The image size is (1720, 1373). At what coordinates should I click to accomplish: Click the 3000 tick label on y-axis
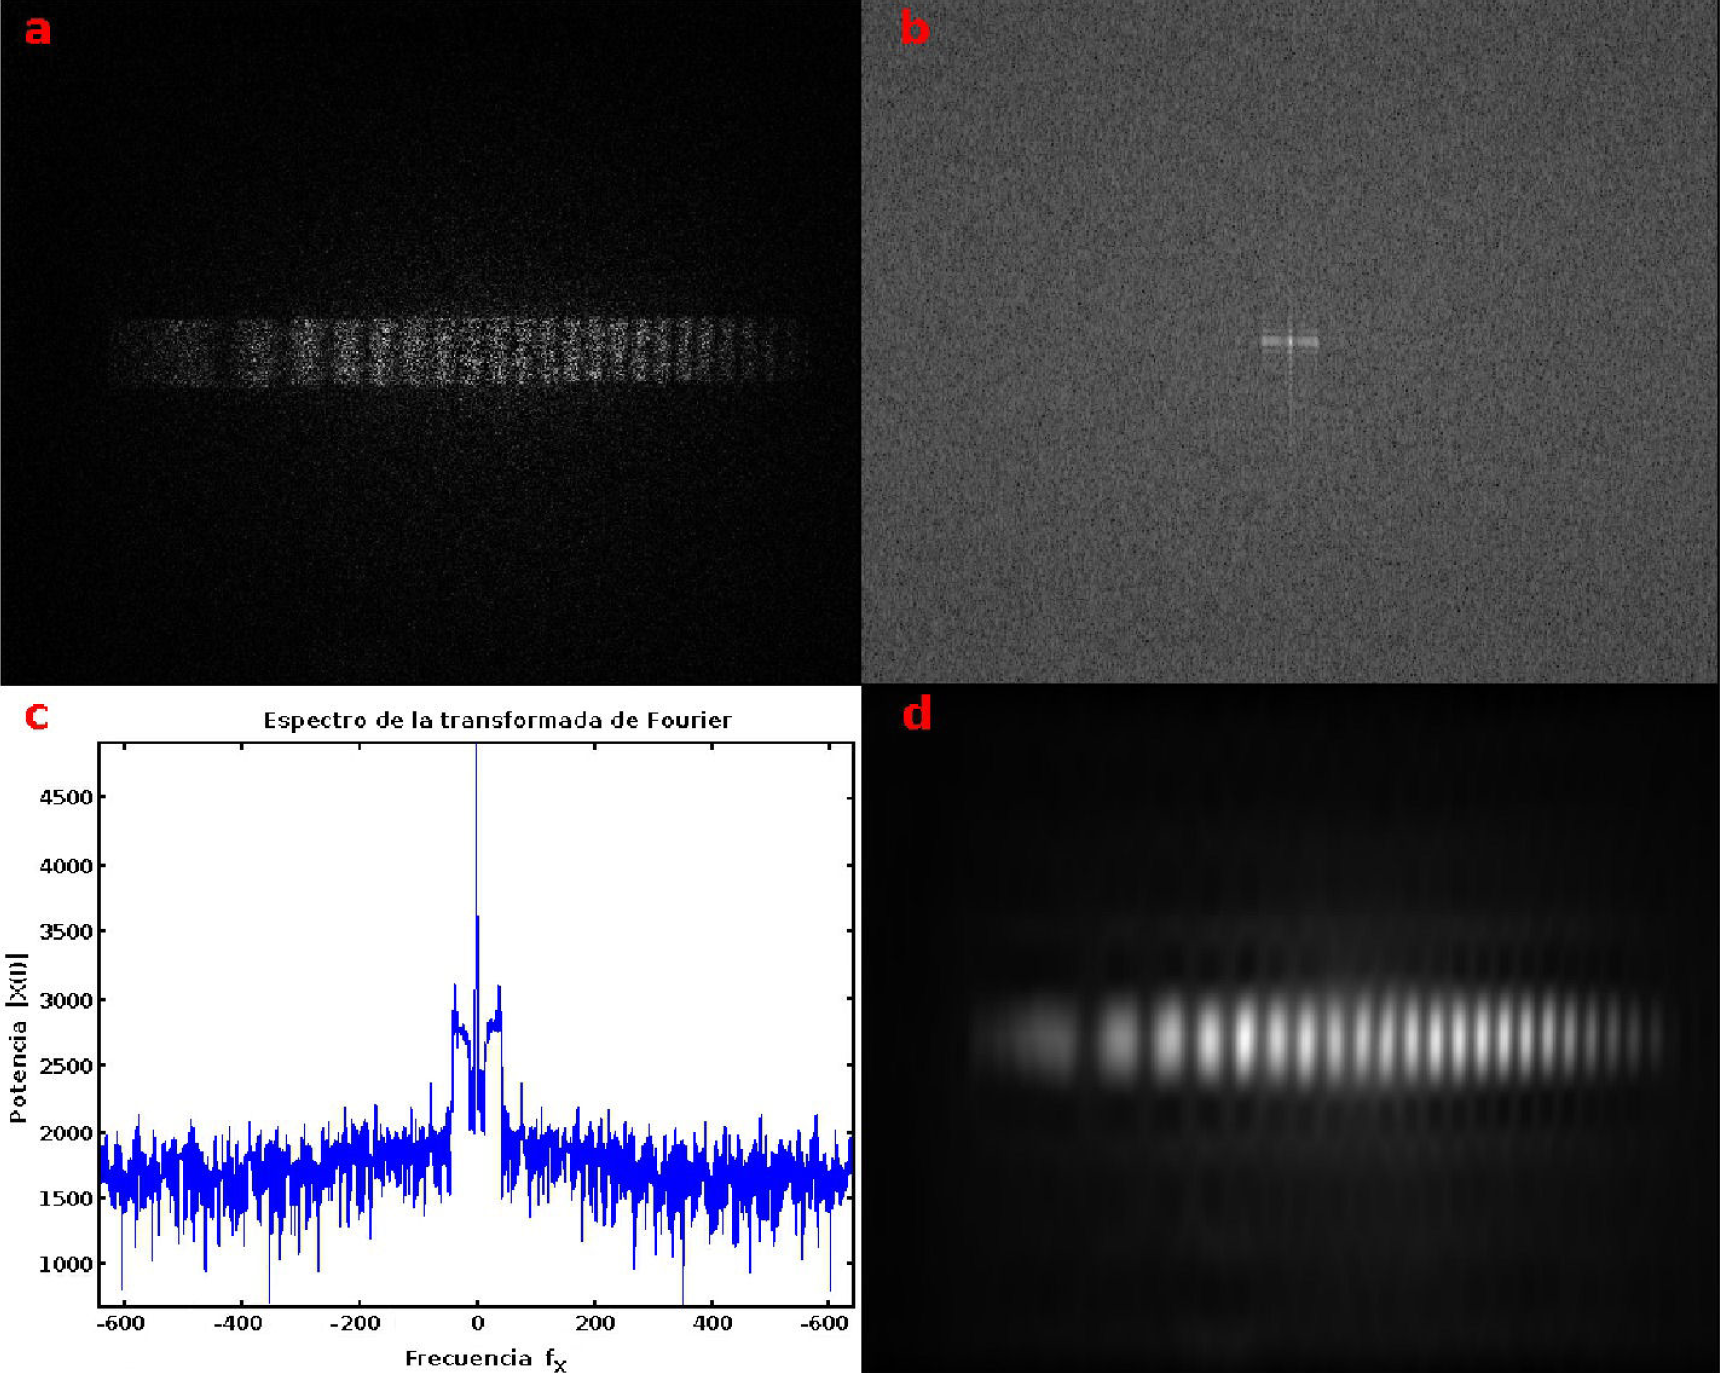65,1000
